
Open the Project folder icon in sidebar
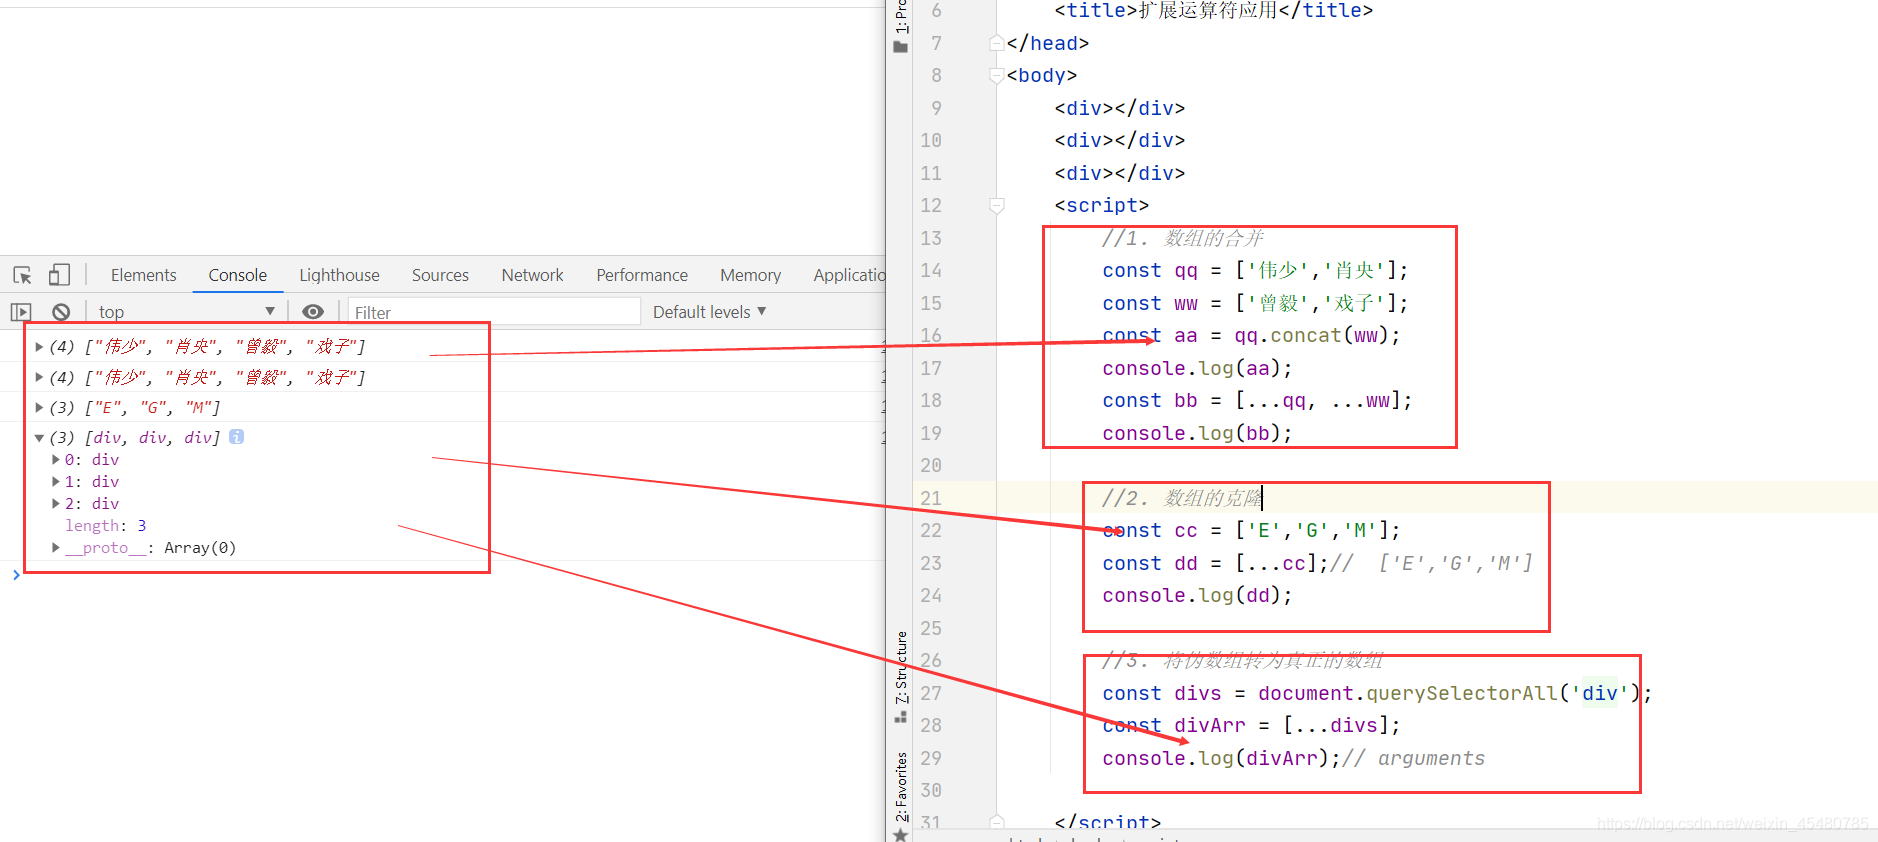coord(900,46)
